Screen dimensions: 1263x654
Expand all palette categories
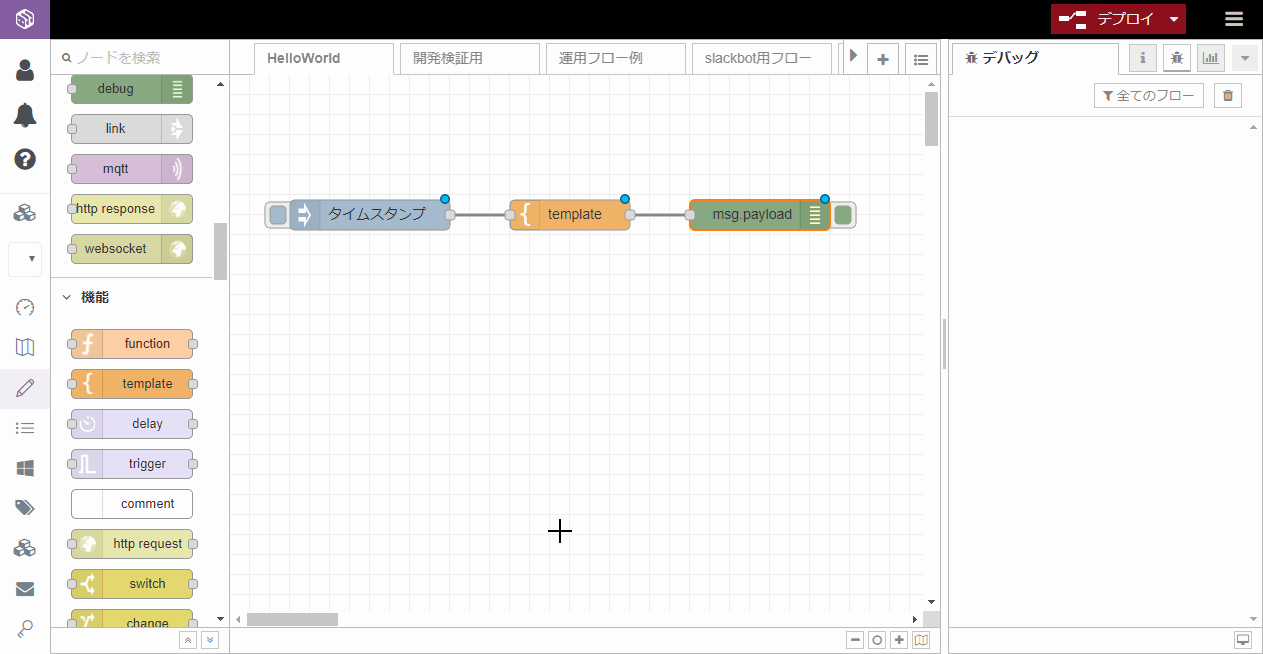pyautogui.click(x=209, y=640)
